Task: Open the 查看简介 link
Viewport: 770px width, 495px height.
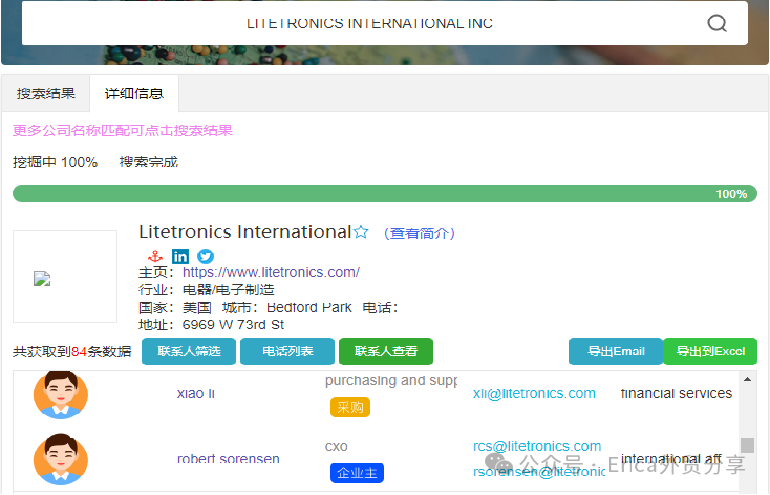Action: [419, 233]
